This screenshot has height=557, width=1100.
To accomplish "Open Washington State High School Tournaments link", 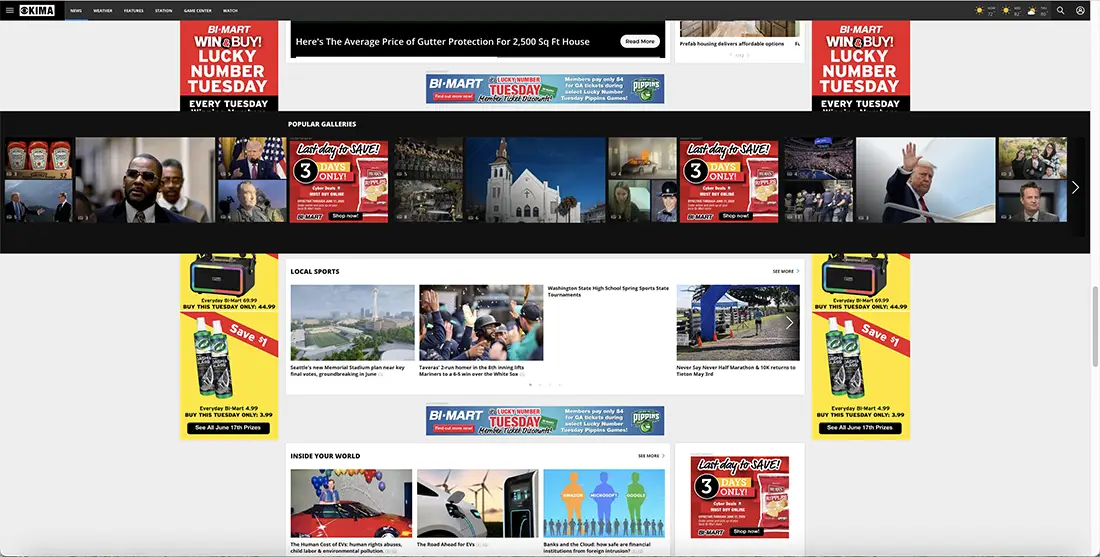I will (x=608, y=291).
